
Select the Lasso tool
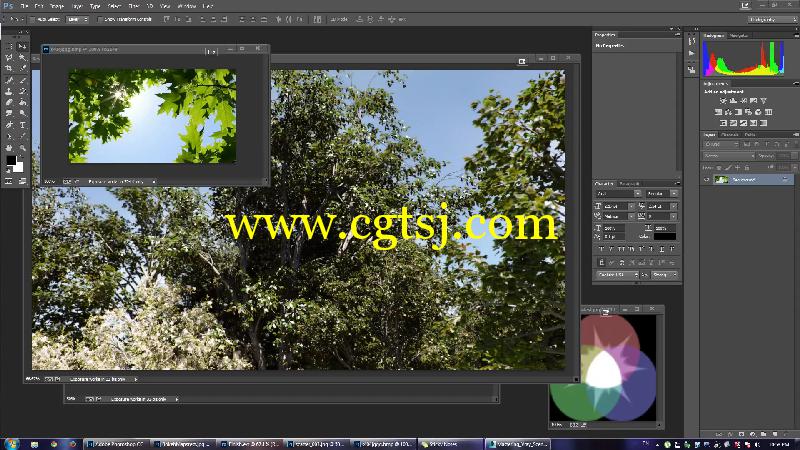click(9, 57)
